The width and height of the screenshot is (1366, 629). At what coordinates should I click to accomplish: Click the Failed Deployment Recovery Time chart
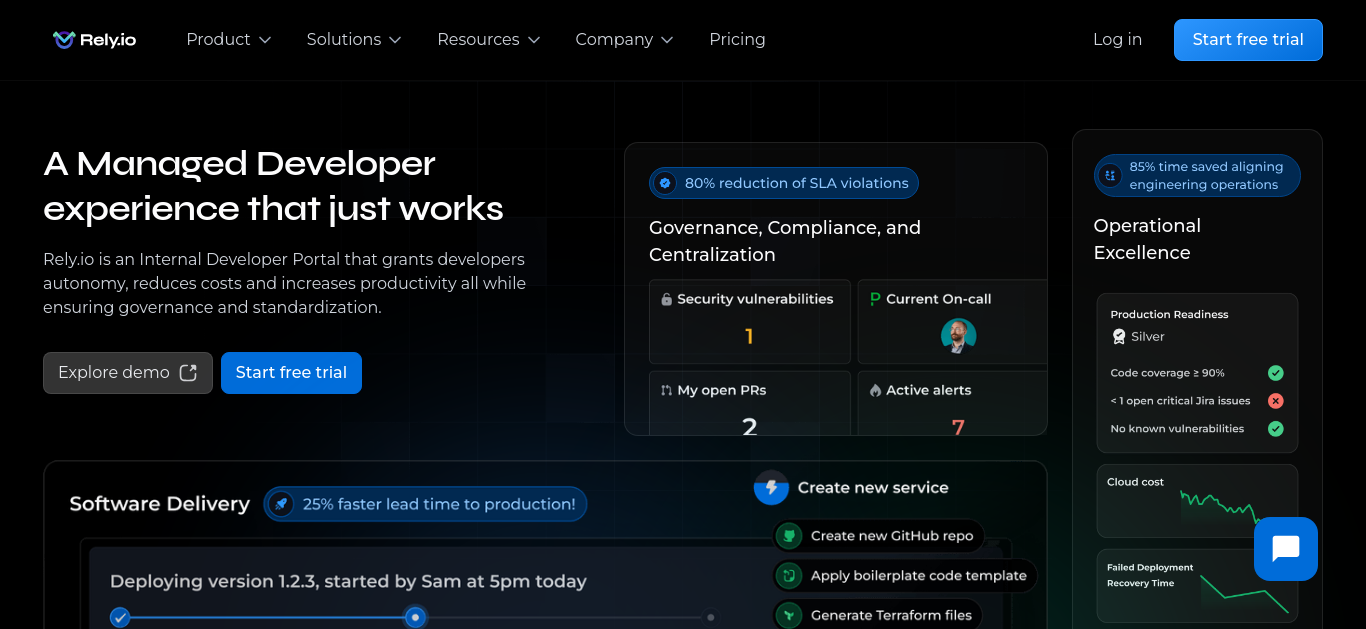[1197, 585]
